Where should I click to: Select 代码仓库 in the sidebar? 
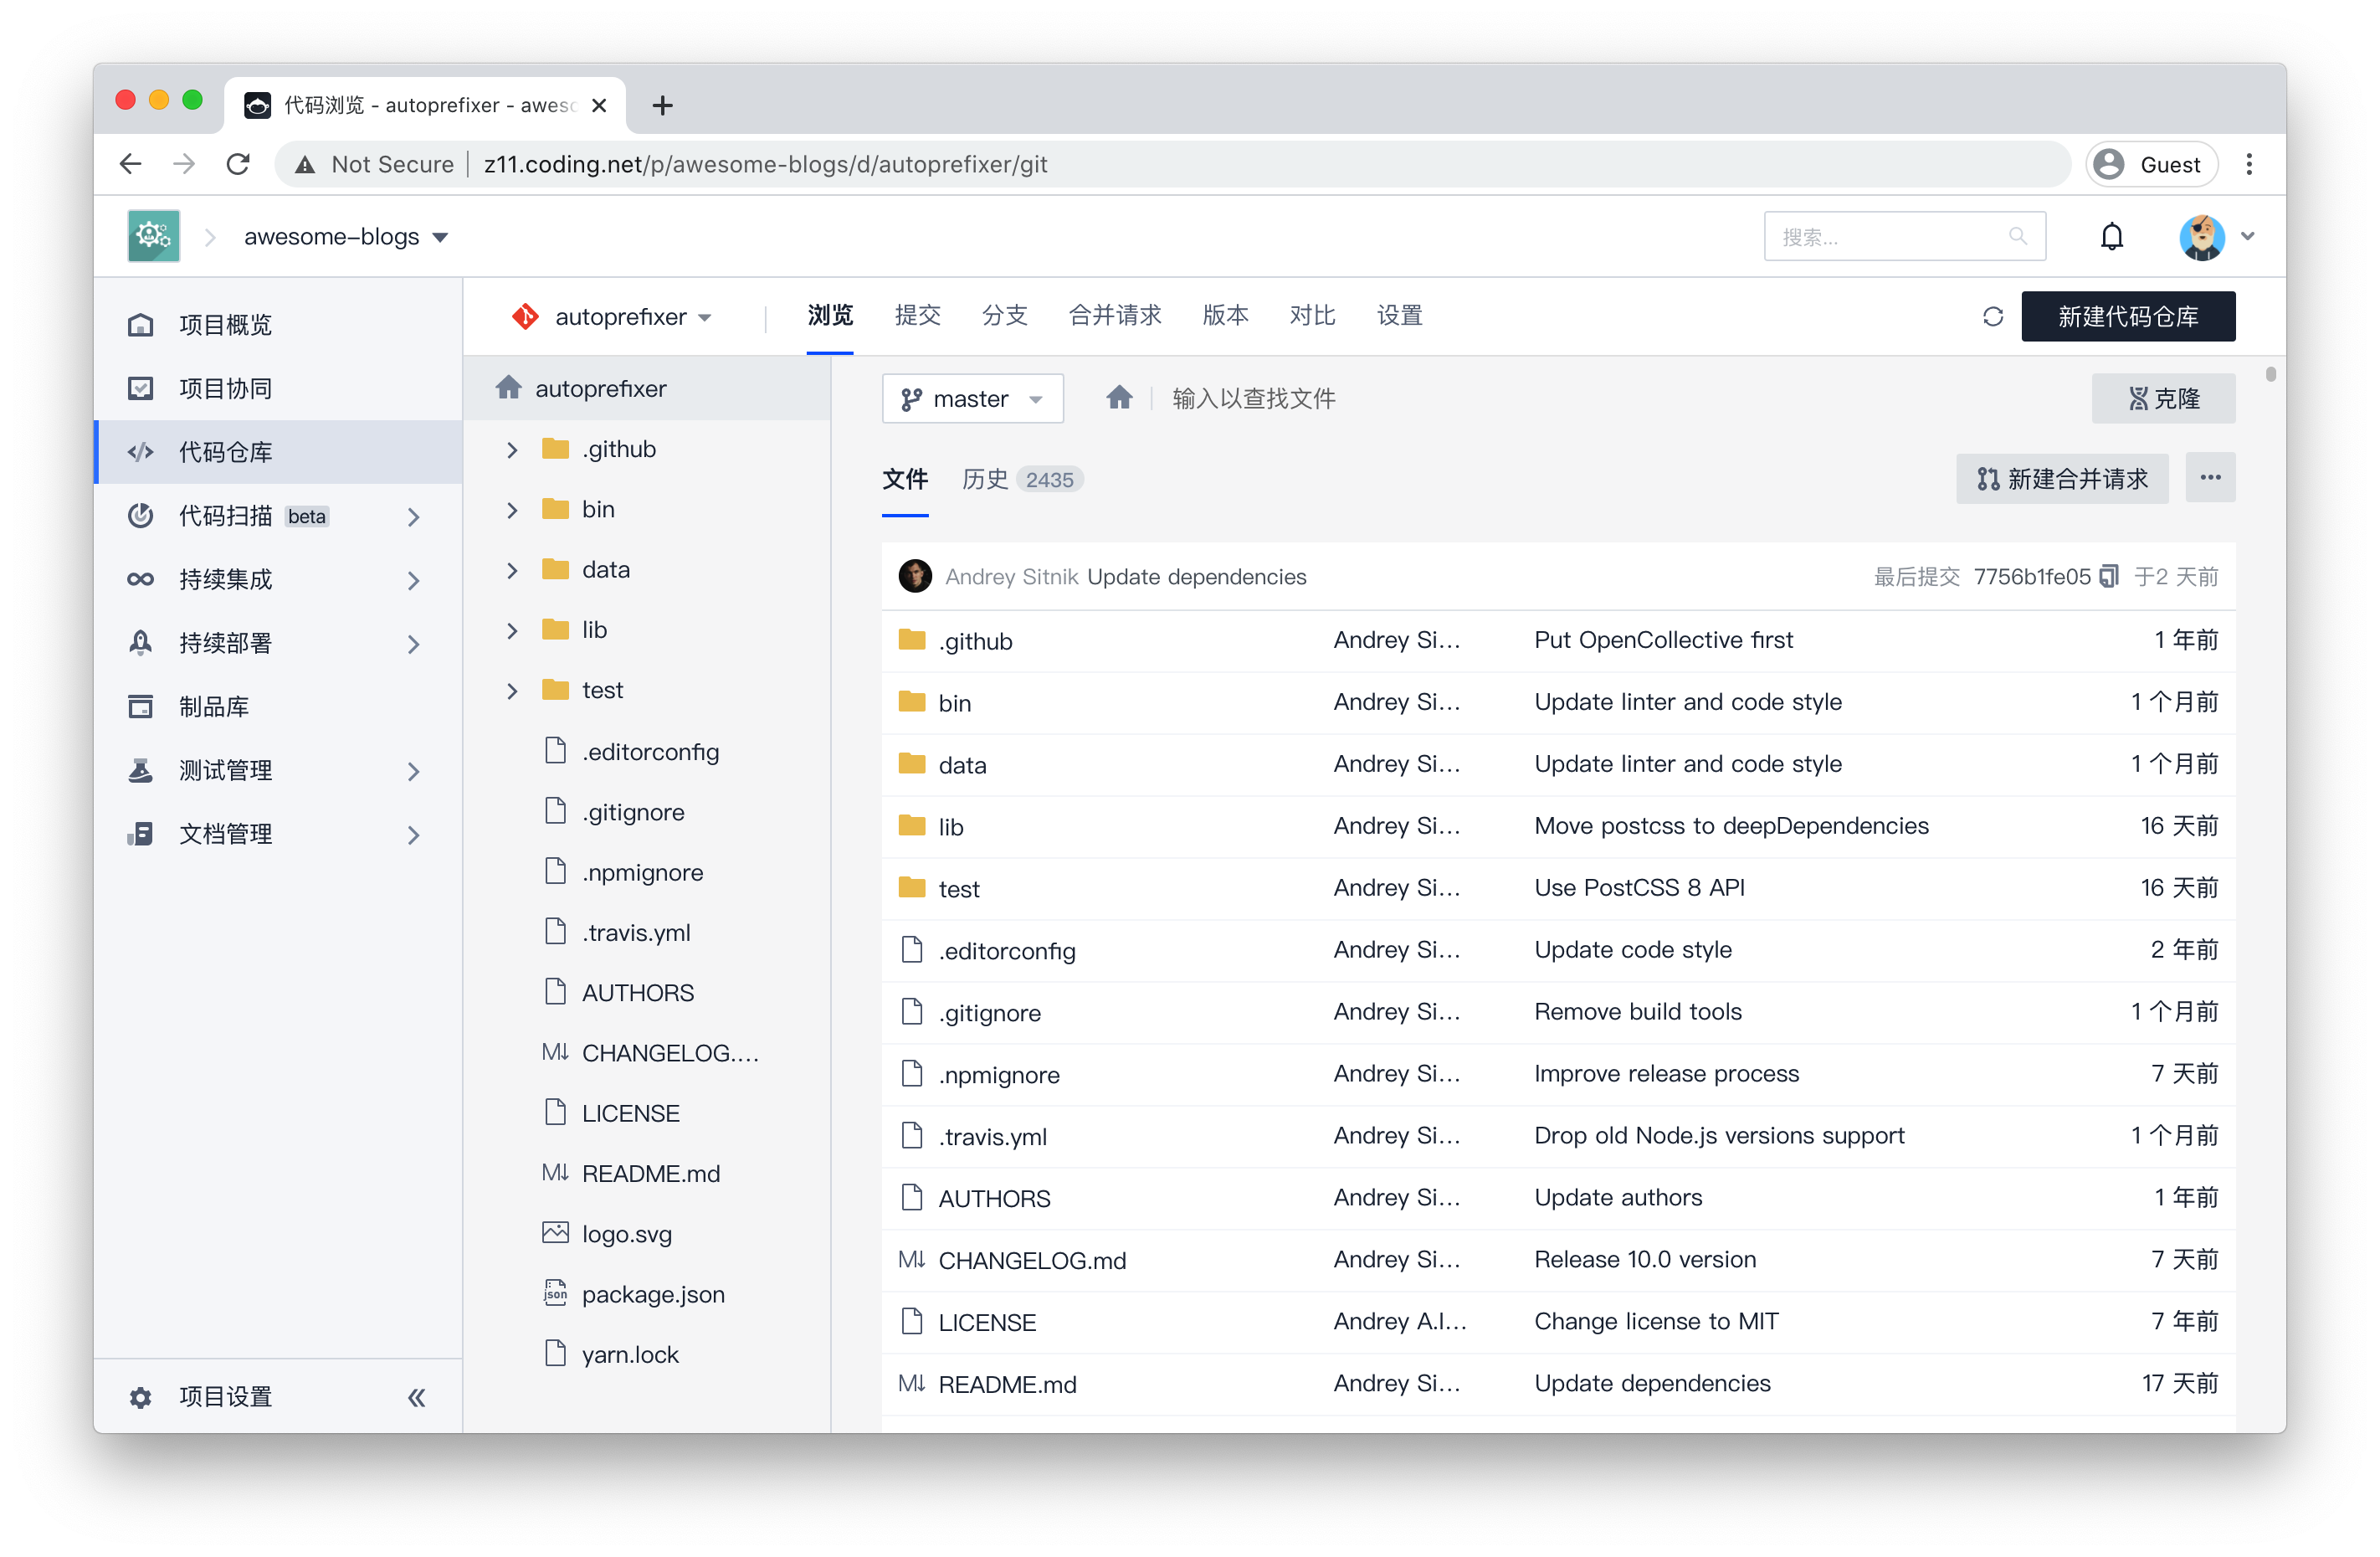(x=279, y=452)
